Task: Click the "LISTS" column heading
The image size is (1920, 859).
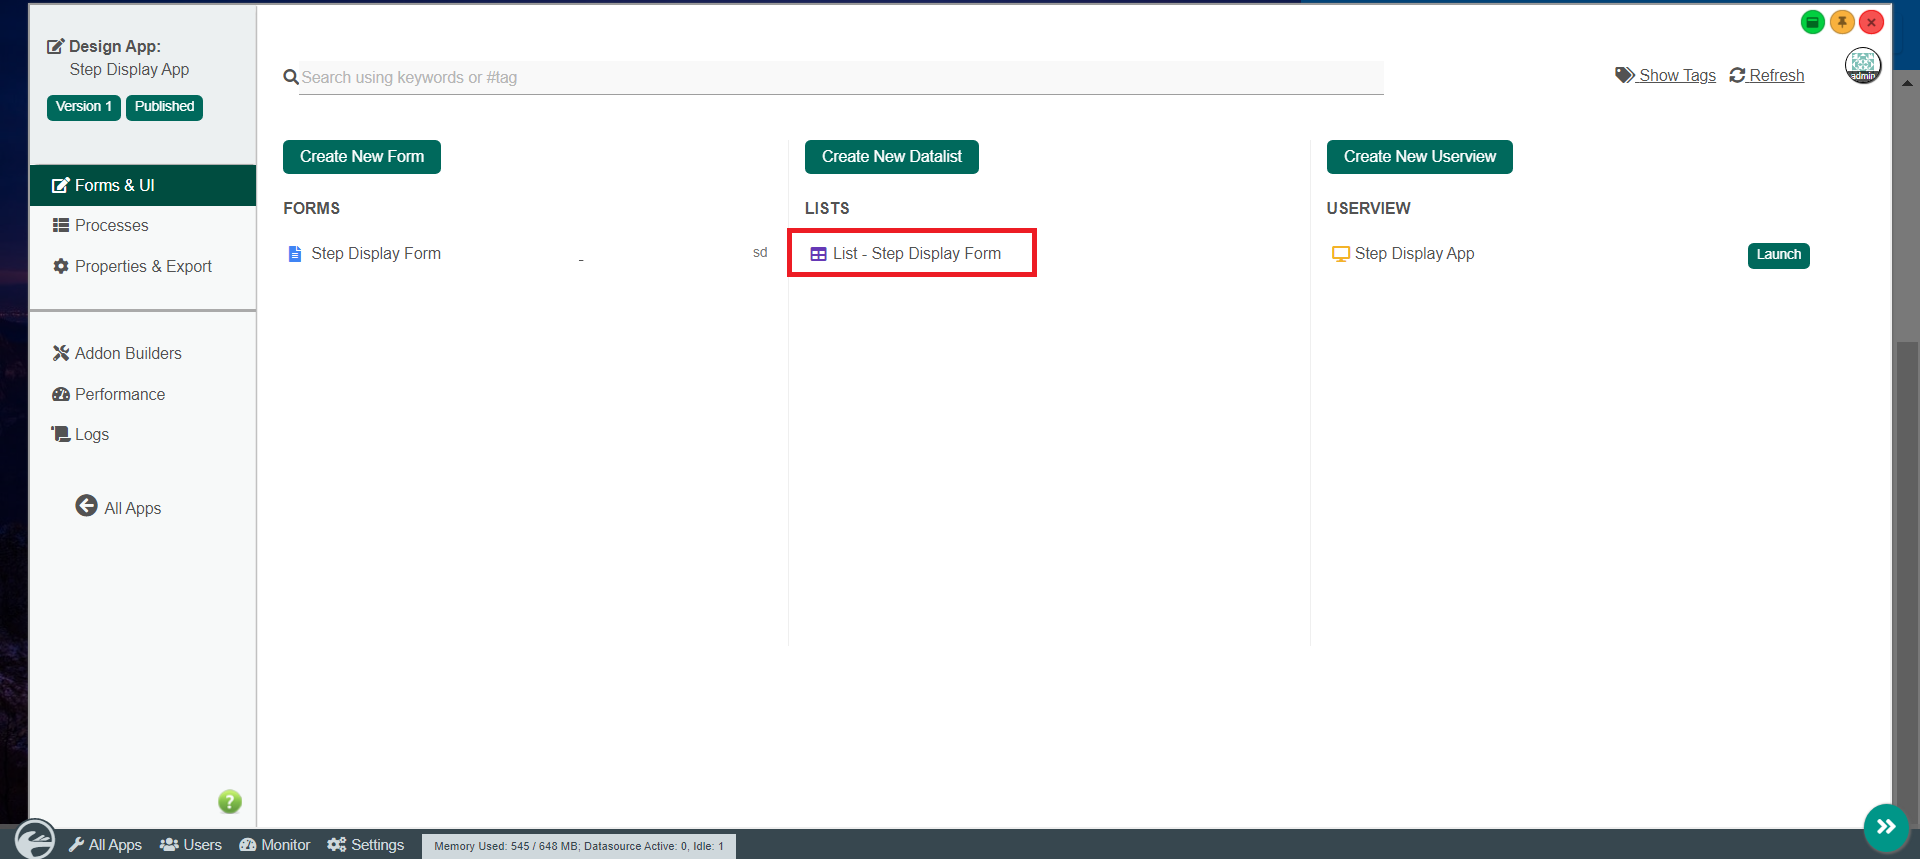Action: (827, 208)
